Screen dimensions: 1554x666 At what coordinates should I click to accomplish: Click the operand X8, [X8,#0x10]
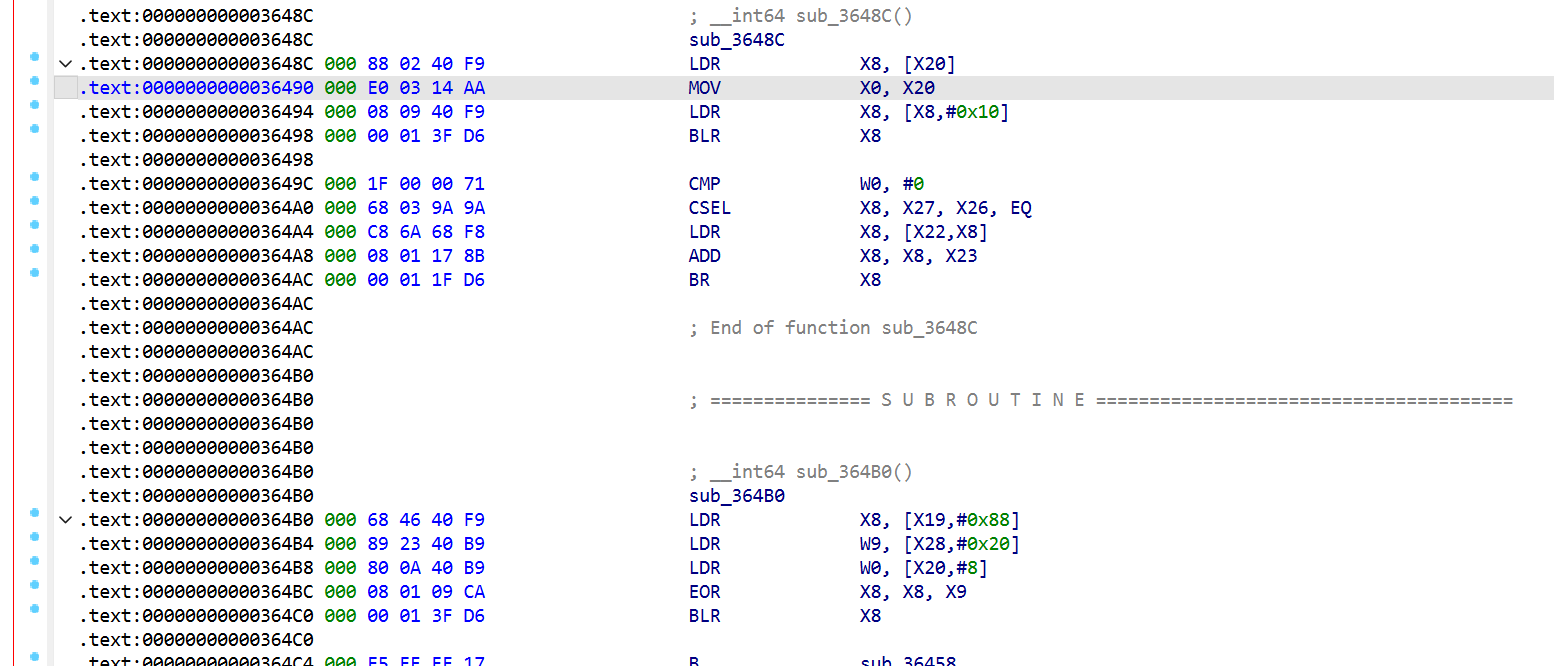click(935, 112)
